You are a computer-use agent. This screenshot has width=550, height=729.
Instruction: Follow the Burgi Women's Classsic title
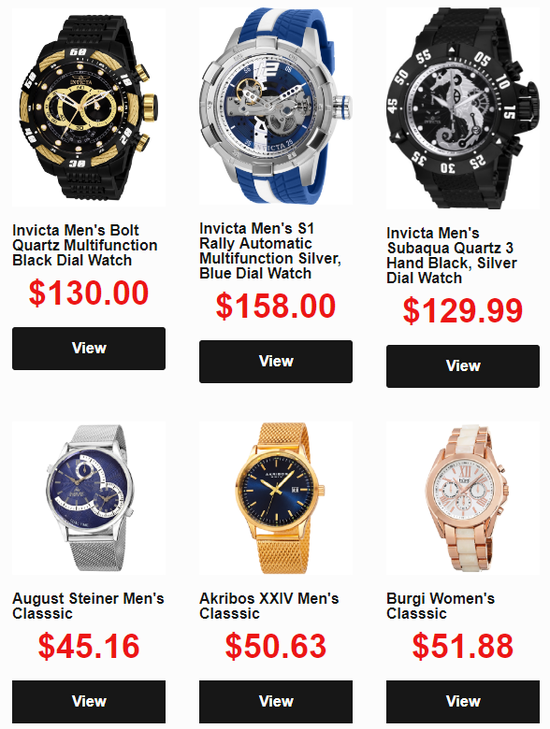(440, 606)
